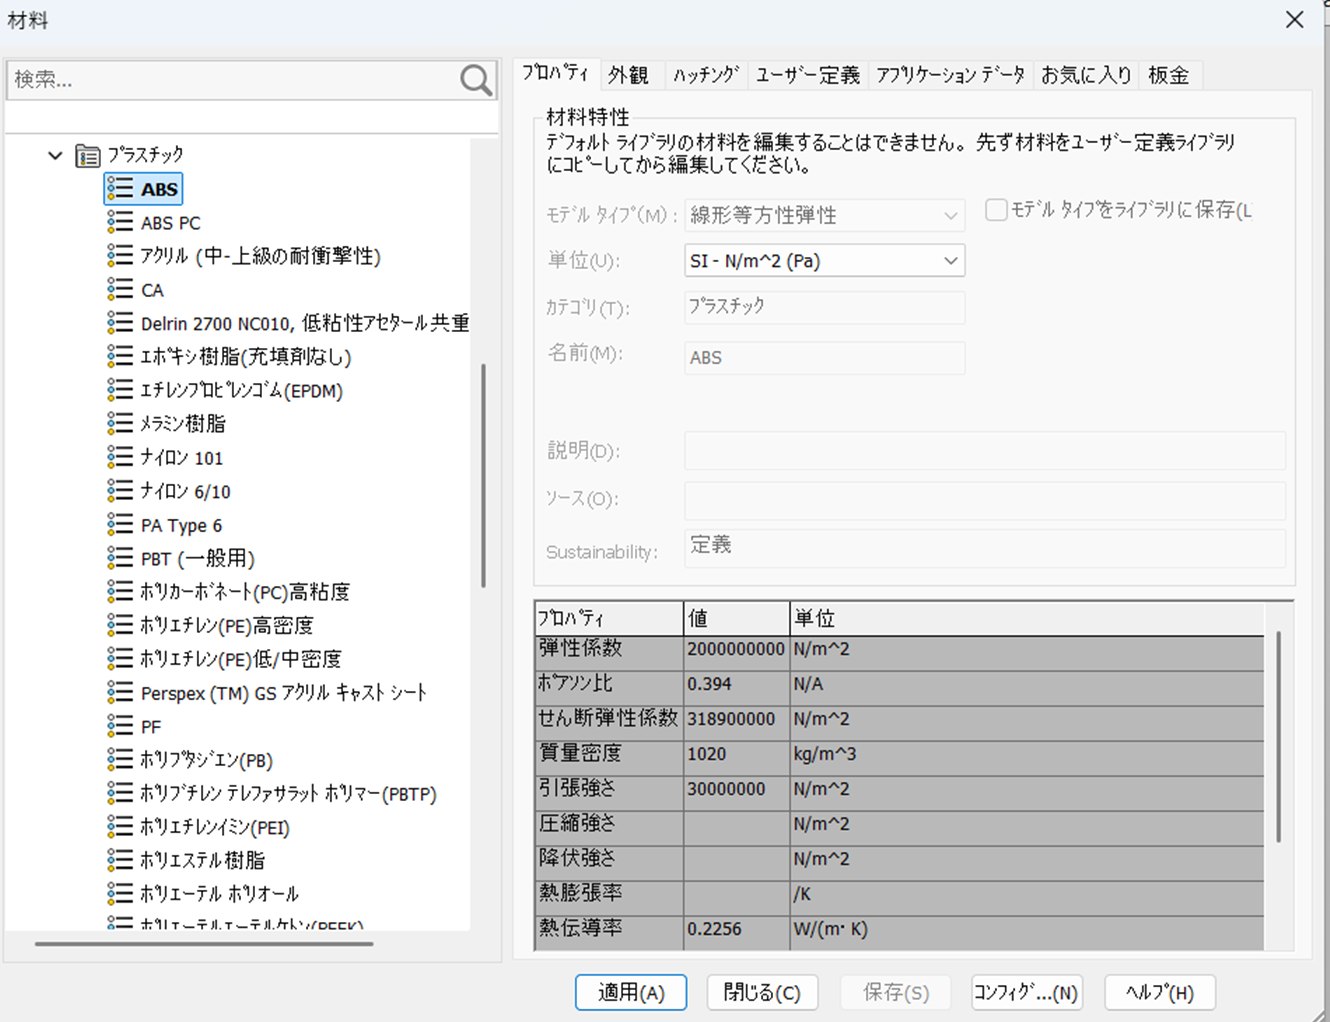This screenshot has width=1330, height=1022.
Task: Switch to the 板金 tab
Action: point(1168,75)
